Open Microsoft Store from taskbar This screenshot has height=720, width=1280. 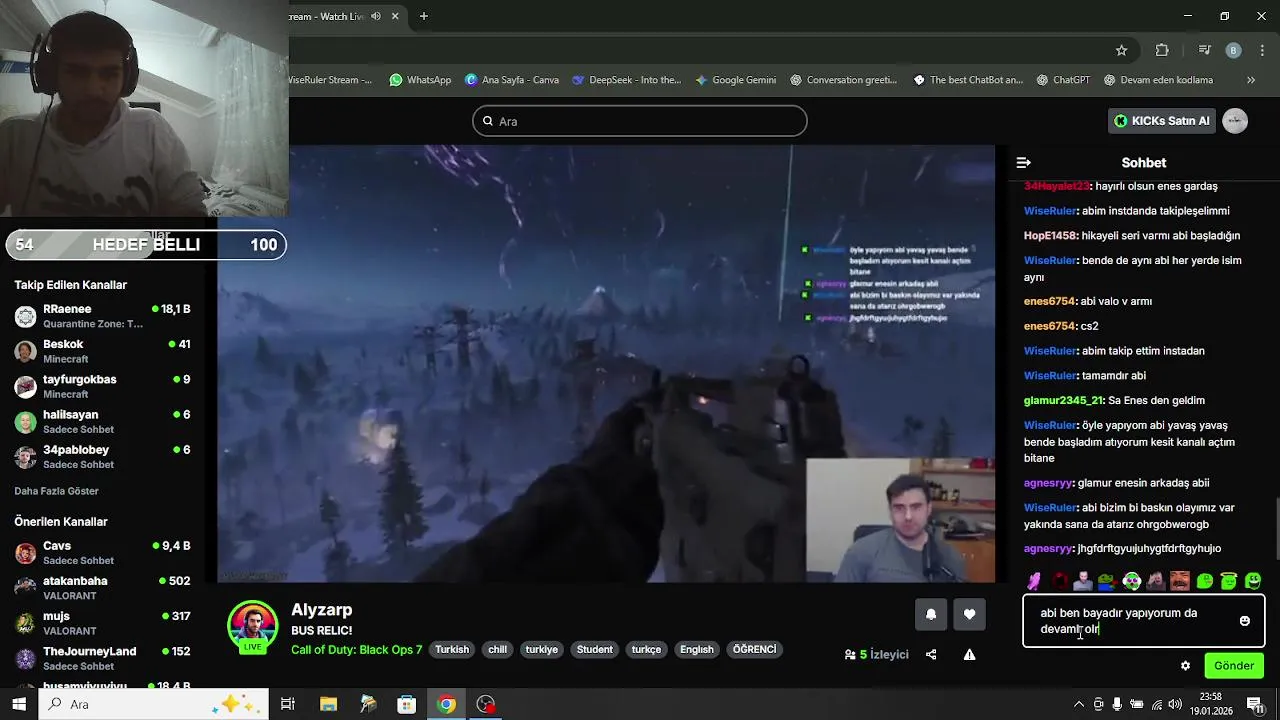407,704
